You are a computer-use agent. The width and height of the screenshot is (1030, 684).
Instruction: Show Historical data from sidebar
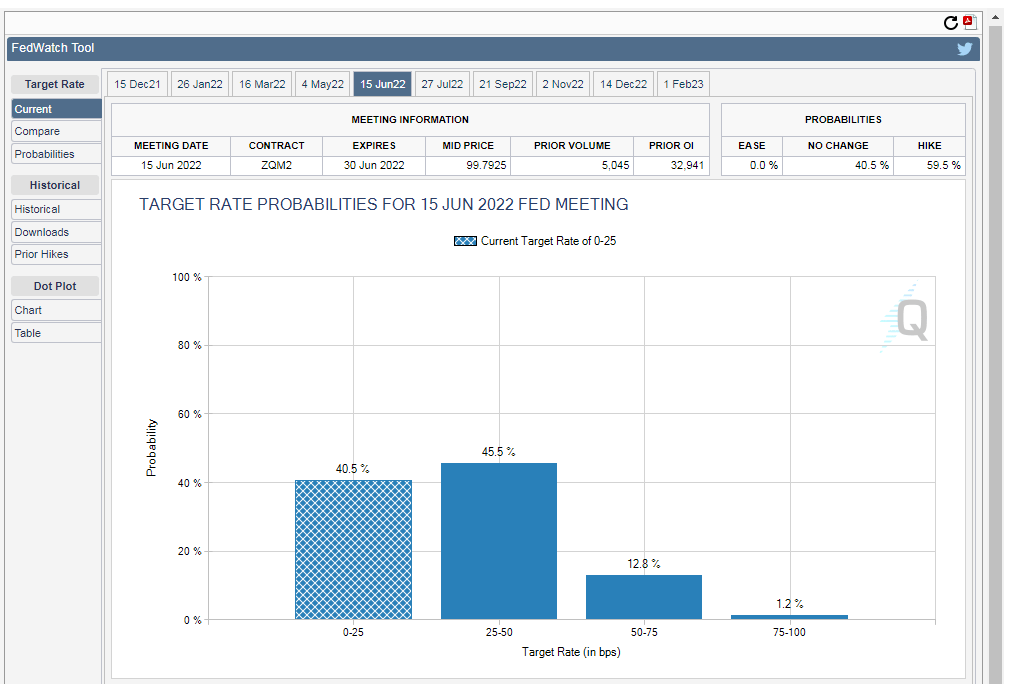tap(56, 209)
